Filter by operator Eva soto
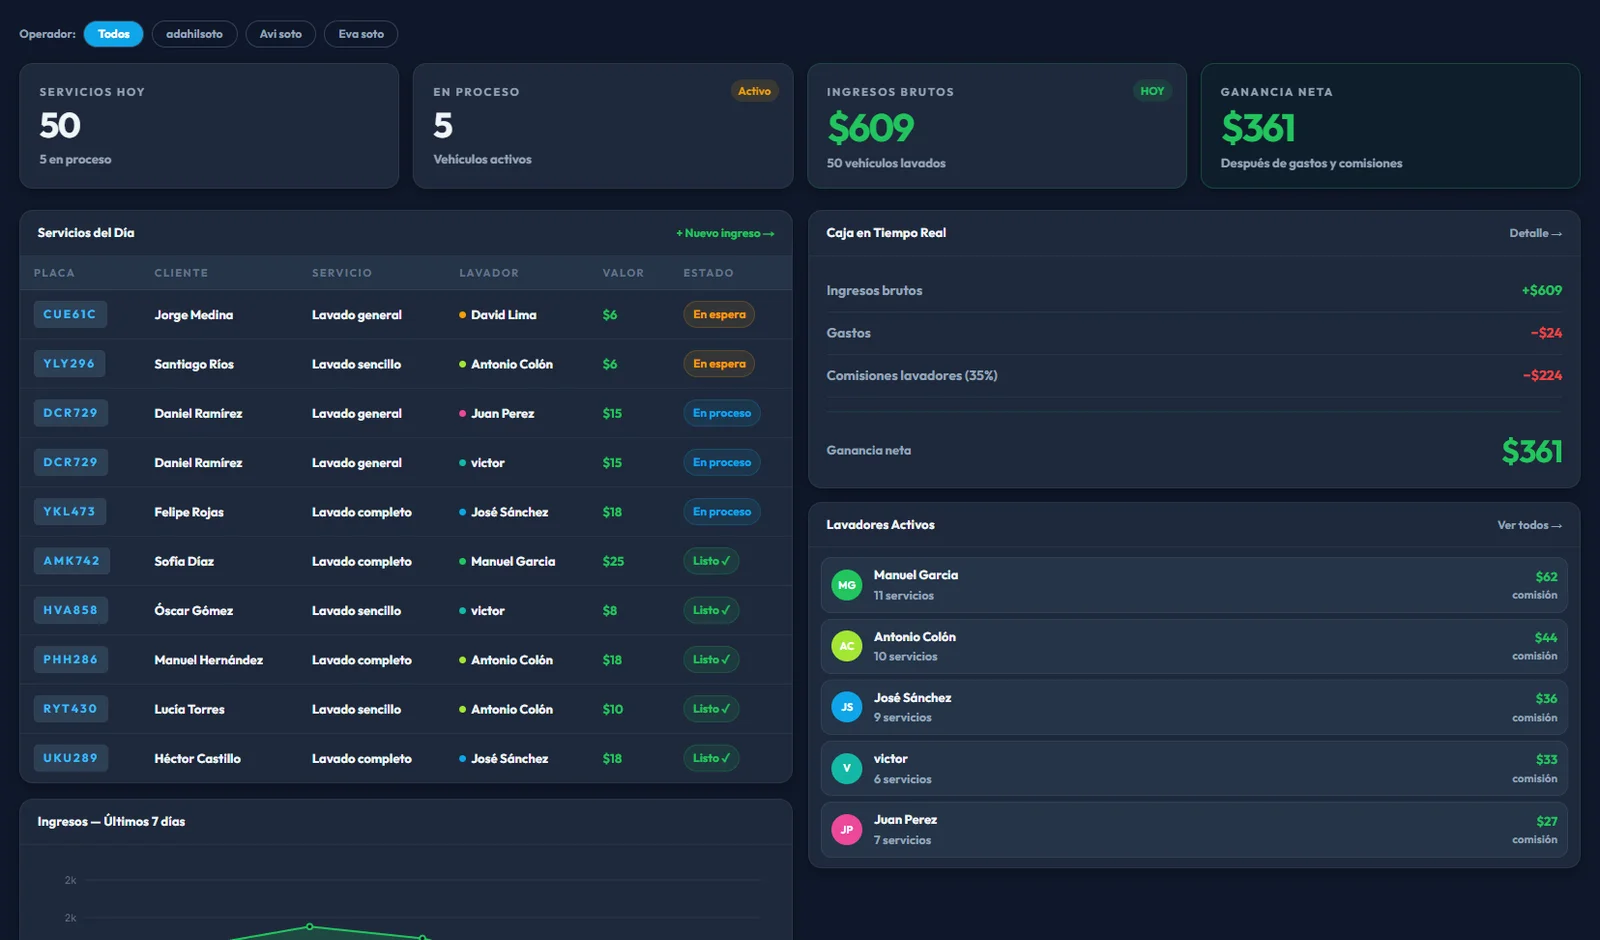 point(361,34)
